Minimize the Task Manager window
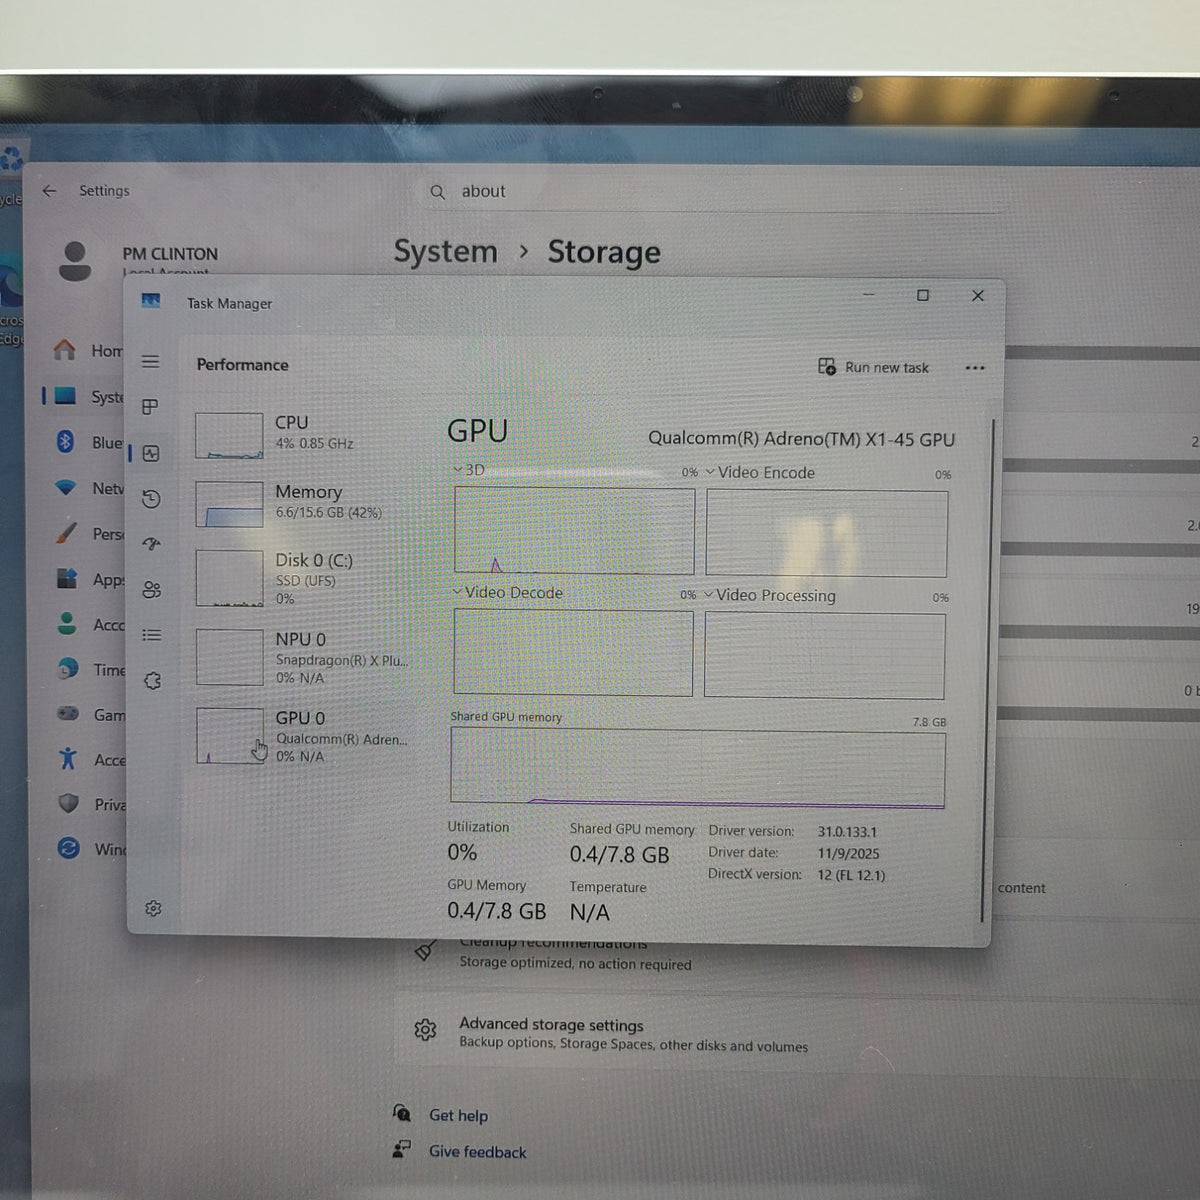The height and width of the screenshot is (1200, 1200). coord(868,295)
